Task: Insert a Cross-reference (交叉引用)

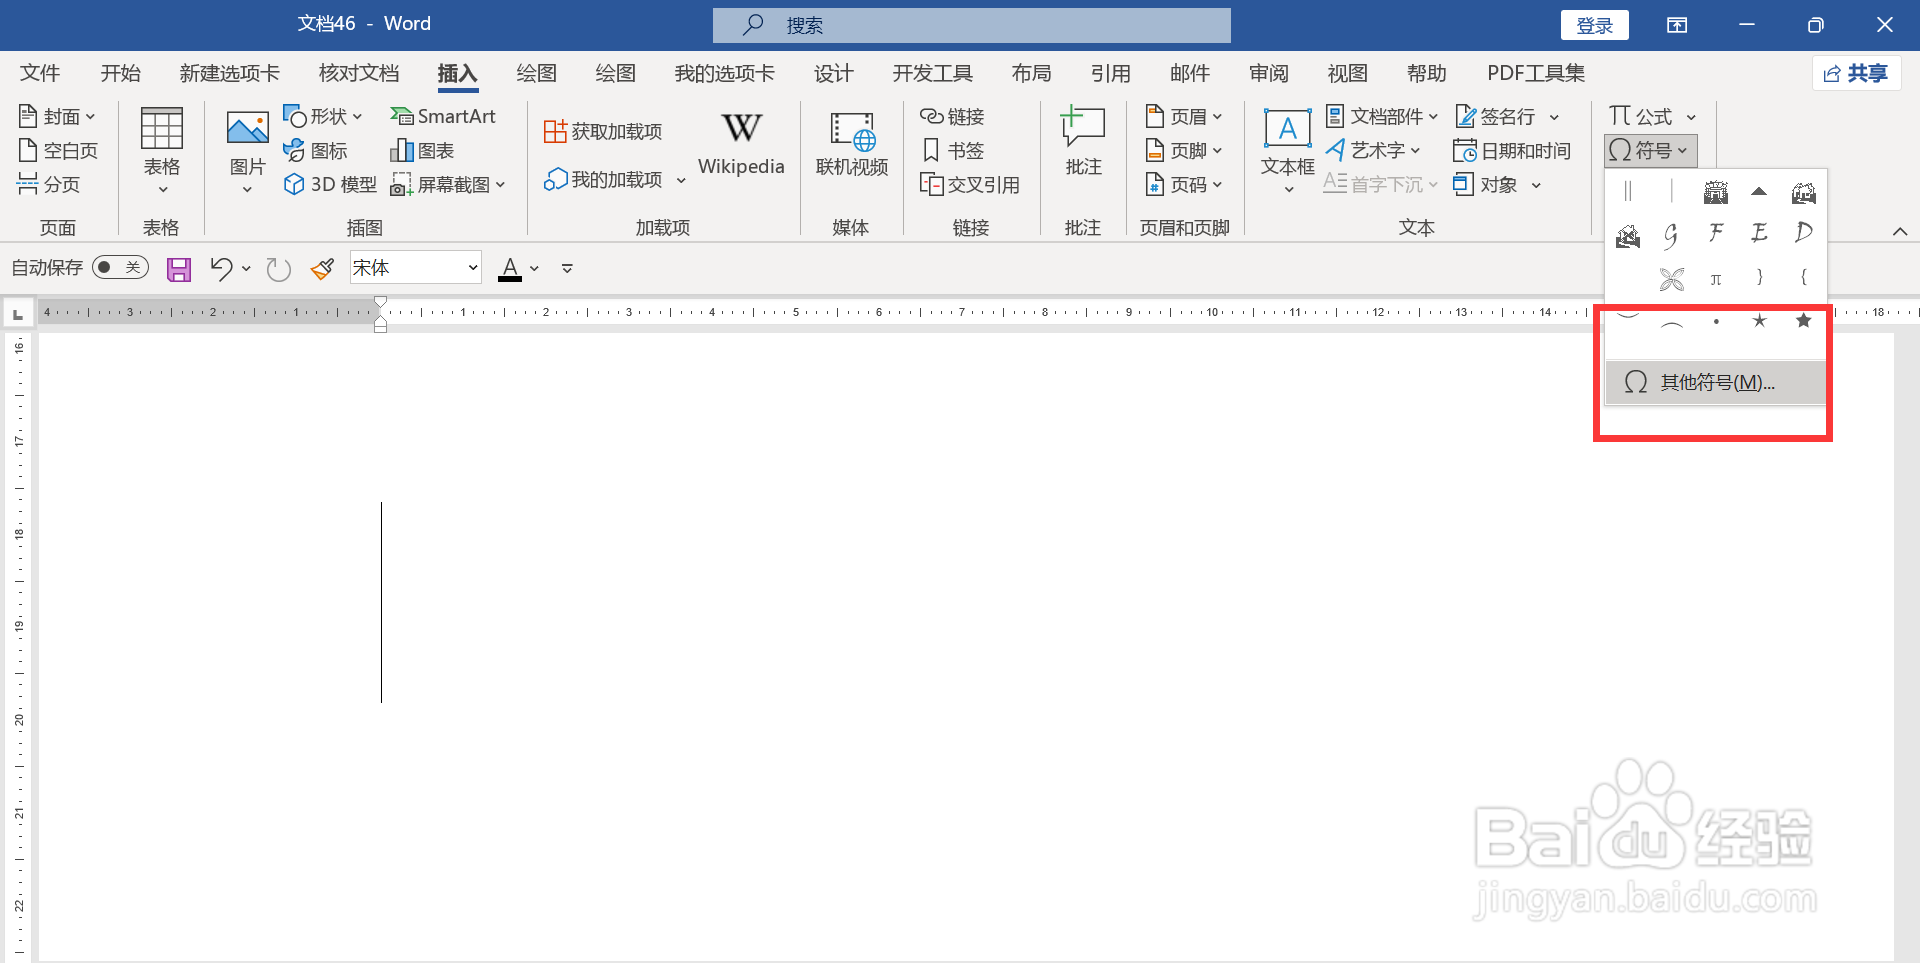Action: click(970, 184)
